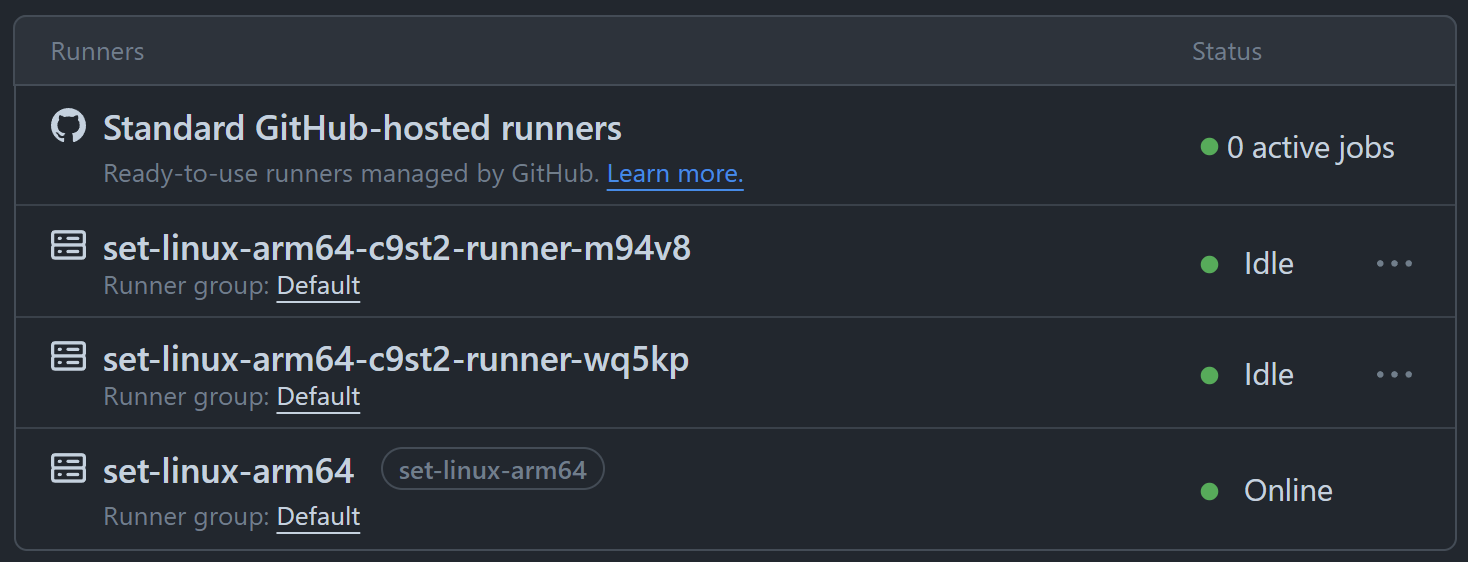This screenshot has width=1468, height=562.
Task: Click server icon beside runner-m94v8
Action: (68, 246)
